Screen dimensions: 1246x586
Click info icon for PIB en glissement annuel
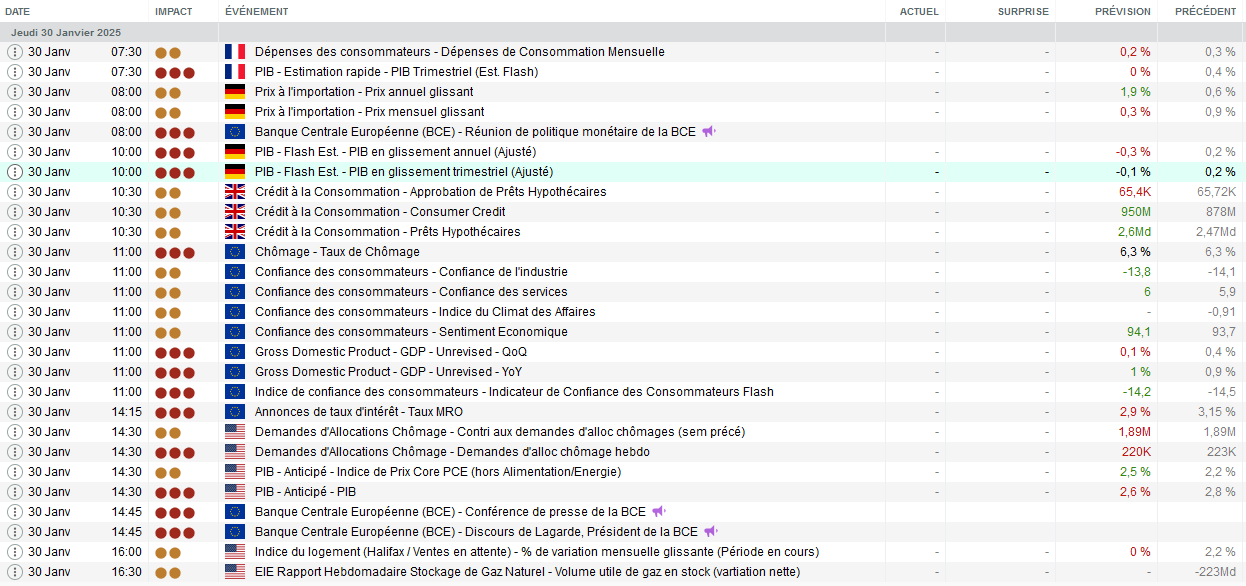pos(14,152)
